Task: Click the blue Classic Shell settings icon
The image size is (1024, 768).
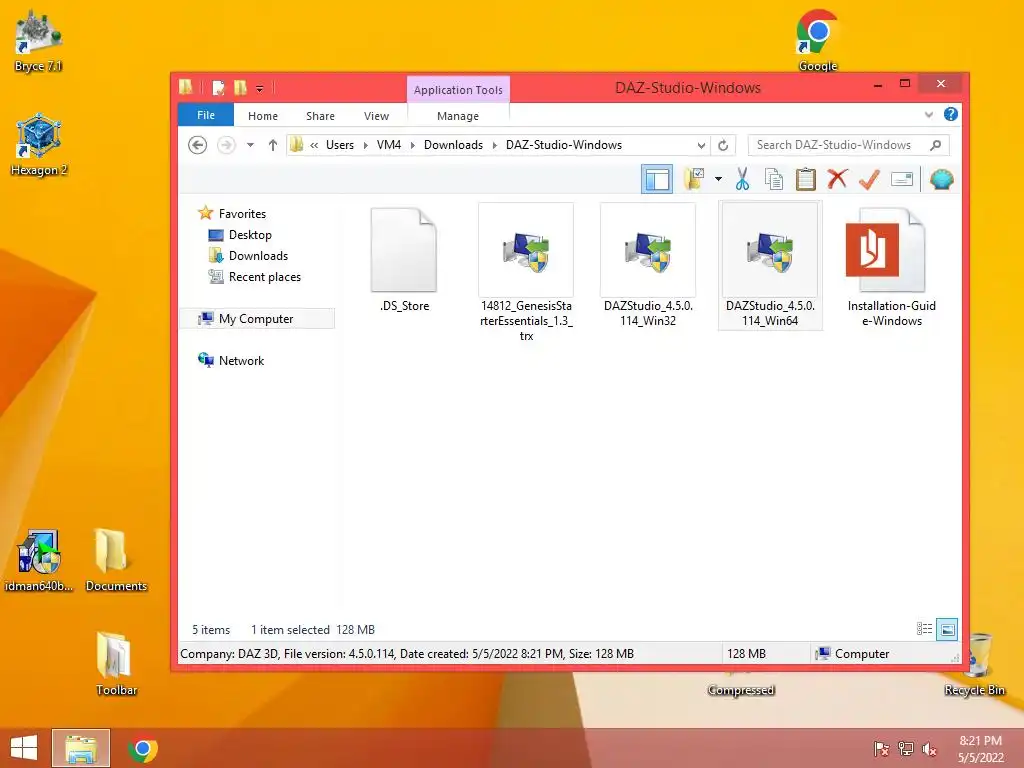Action: [941, 179]
